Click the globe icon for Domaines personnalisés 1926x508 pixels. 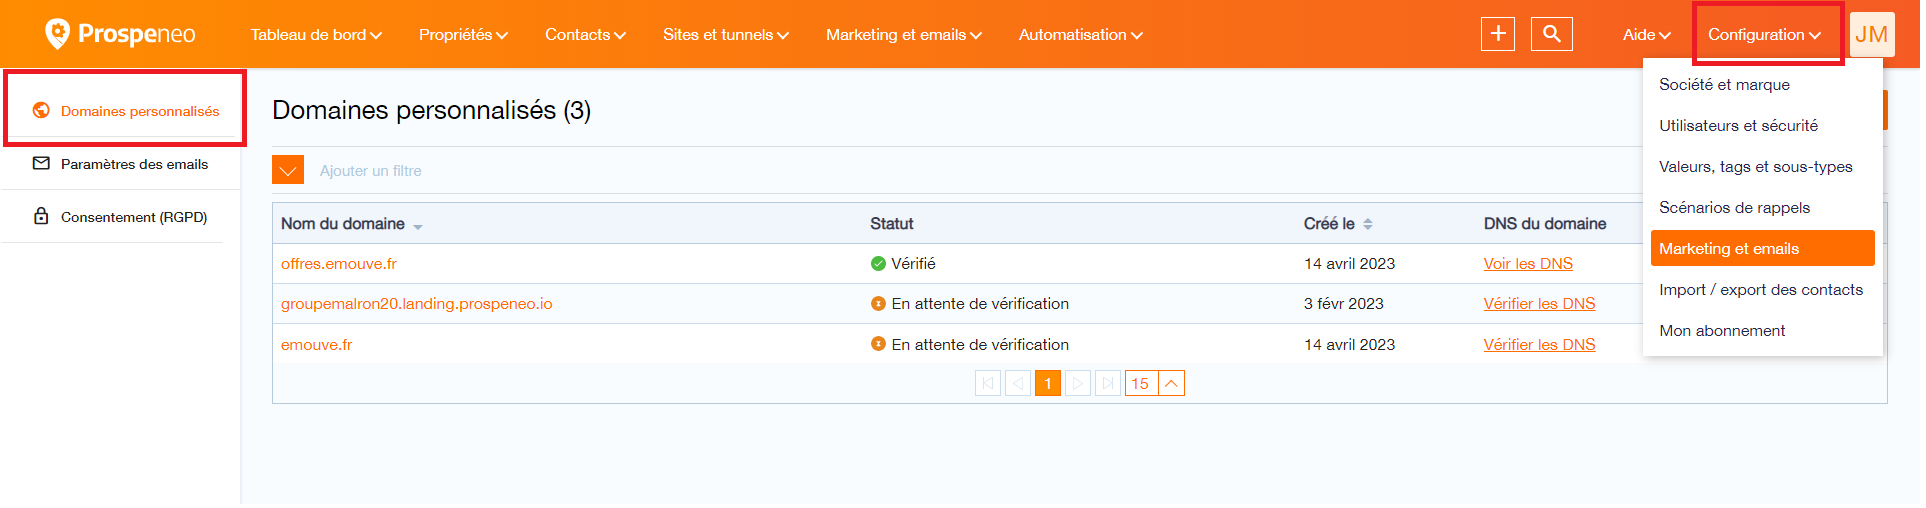pyautogui.click(x=41, y=110)
